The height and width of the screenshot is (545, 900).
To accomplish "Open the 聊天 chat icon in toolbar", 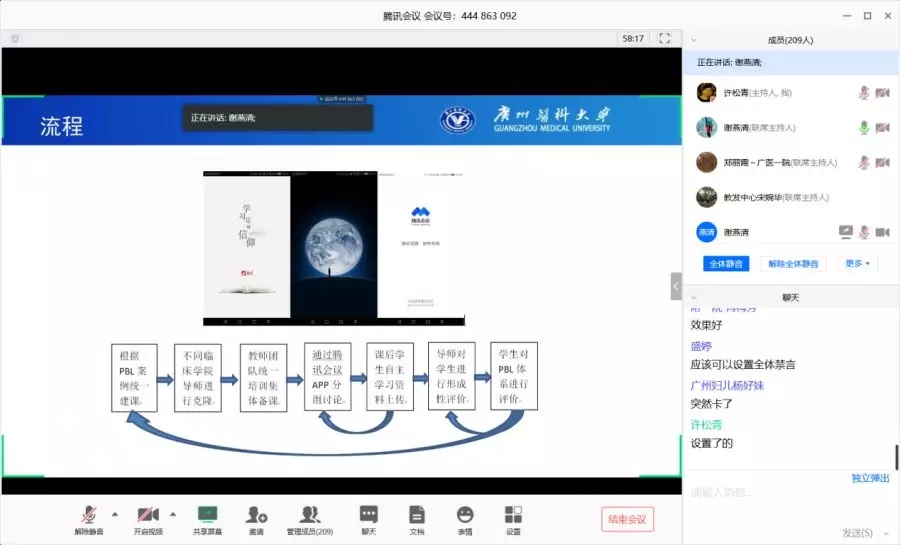I will pos(368,514).
